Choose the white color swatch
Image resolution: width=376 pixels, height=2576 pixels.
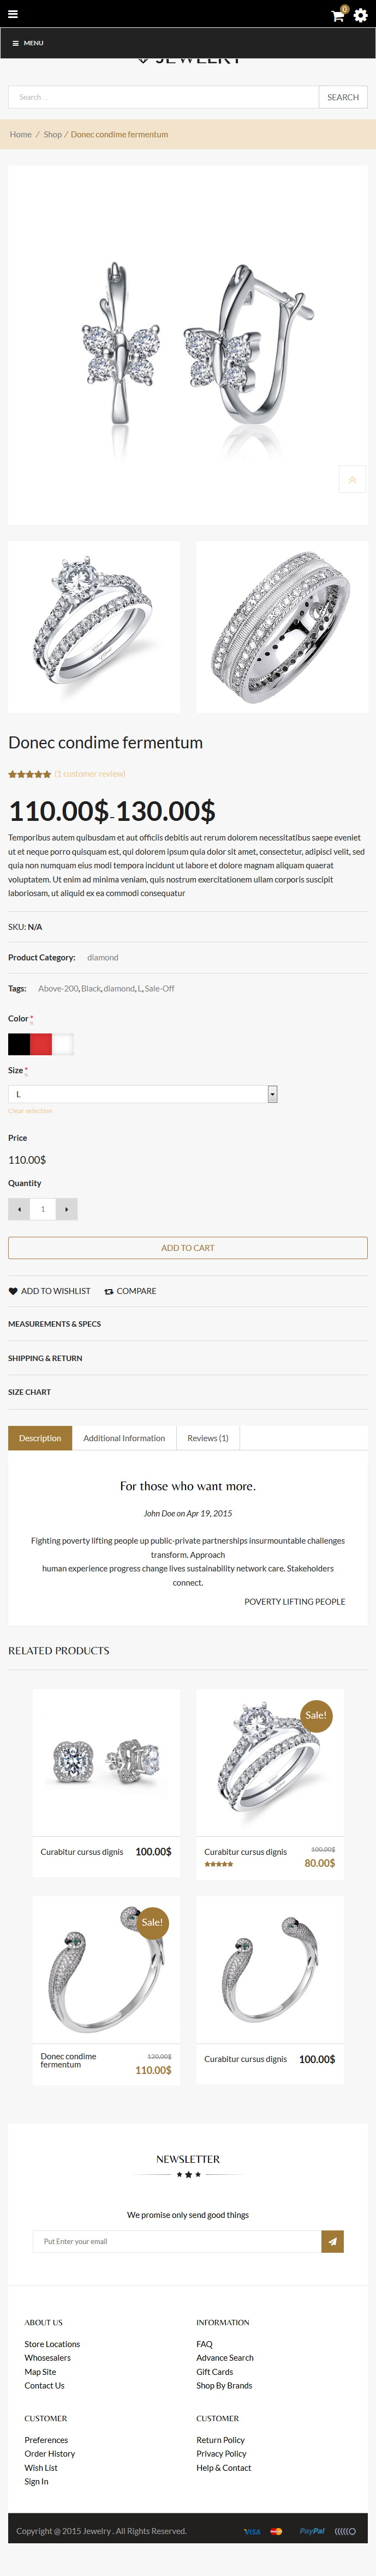63,1044
